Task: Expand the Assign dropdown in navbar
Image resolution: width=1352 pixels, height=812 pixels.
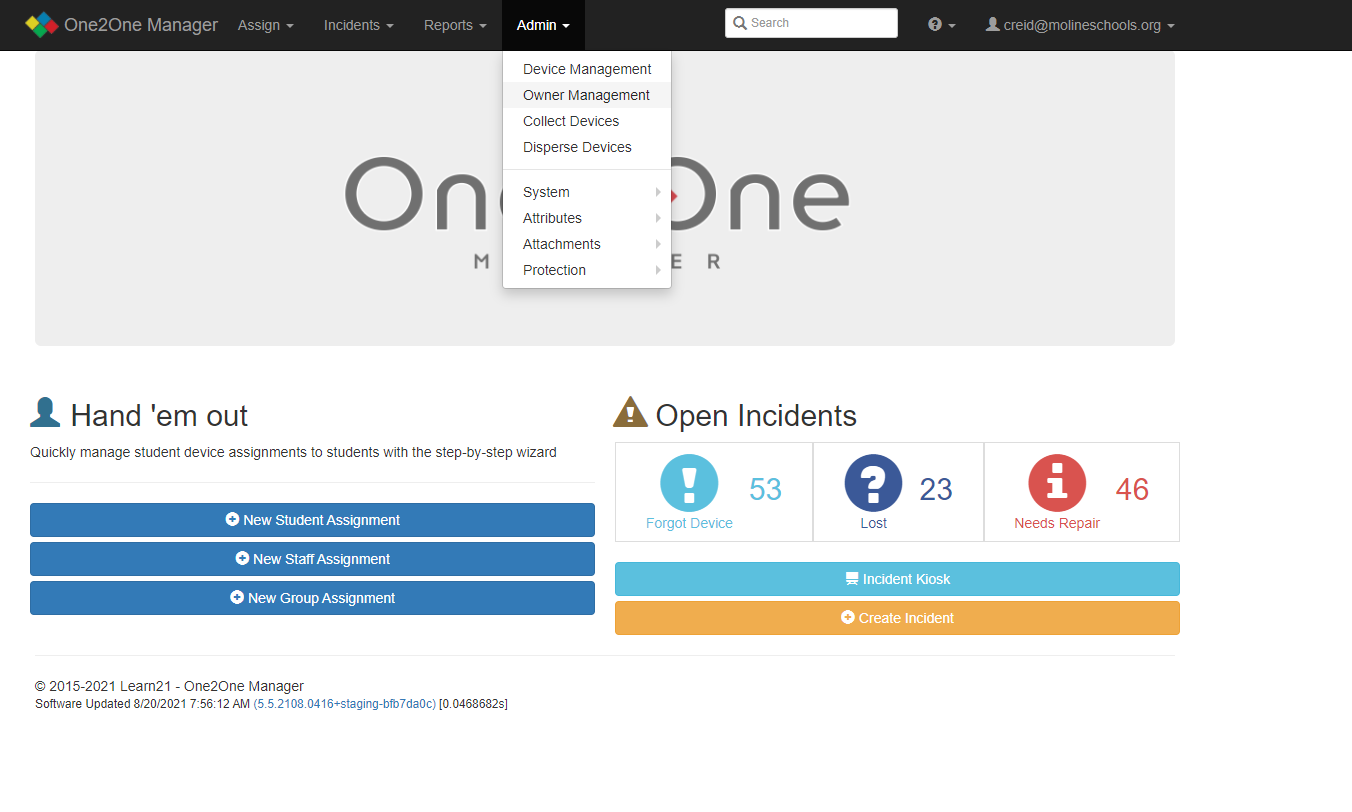Action: coord(265,25)
